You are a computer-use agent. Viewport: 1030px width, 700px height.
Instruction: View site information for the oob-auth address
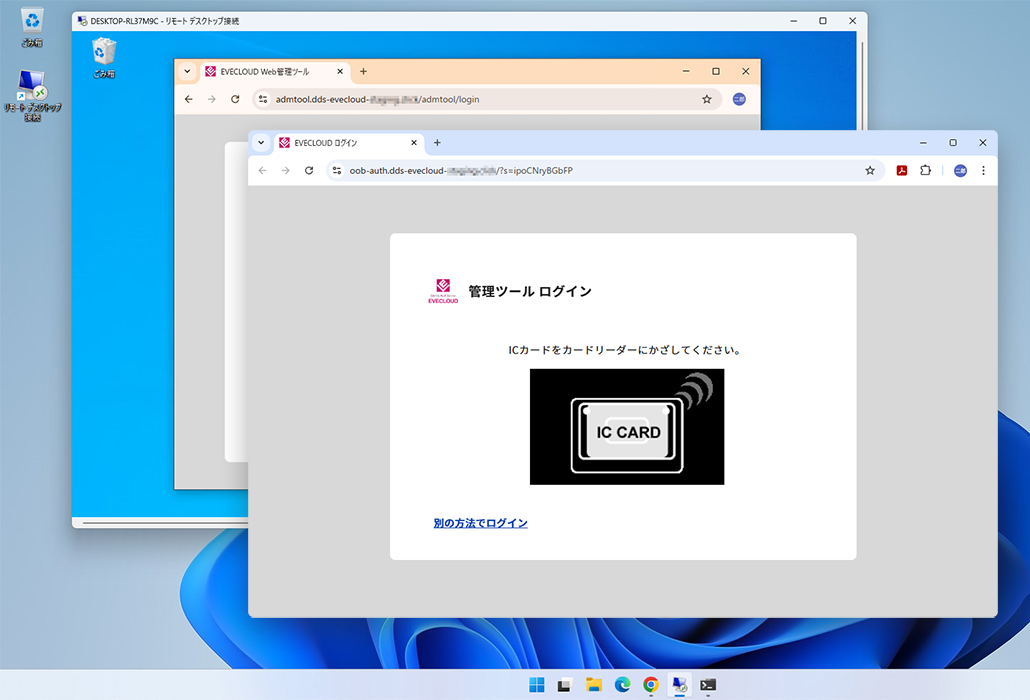coord(336,171)
